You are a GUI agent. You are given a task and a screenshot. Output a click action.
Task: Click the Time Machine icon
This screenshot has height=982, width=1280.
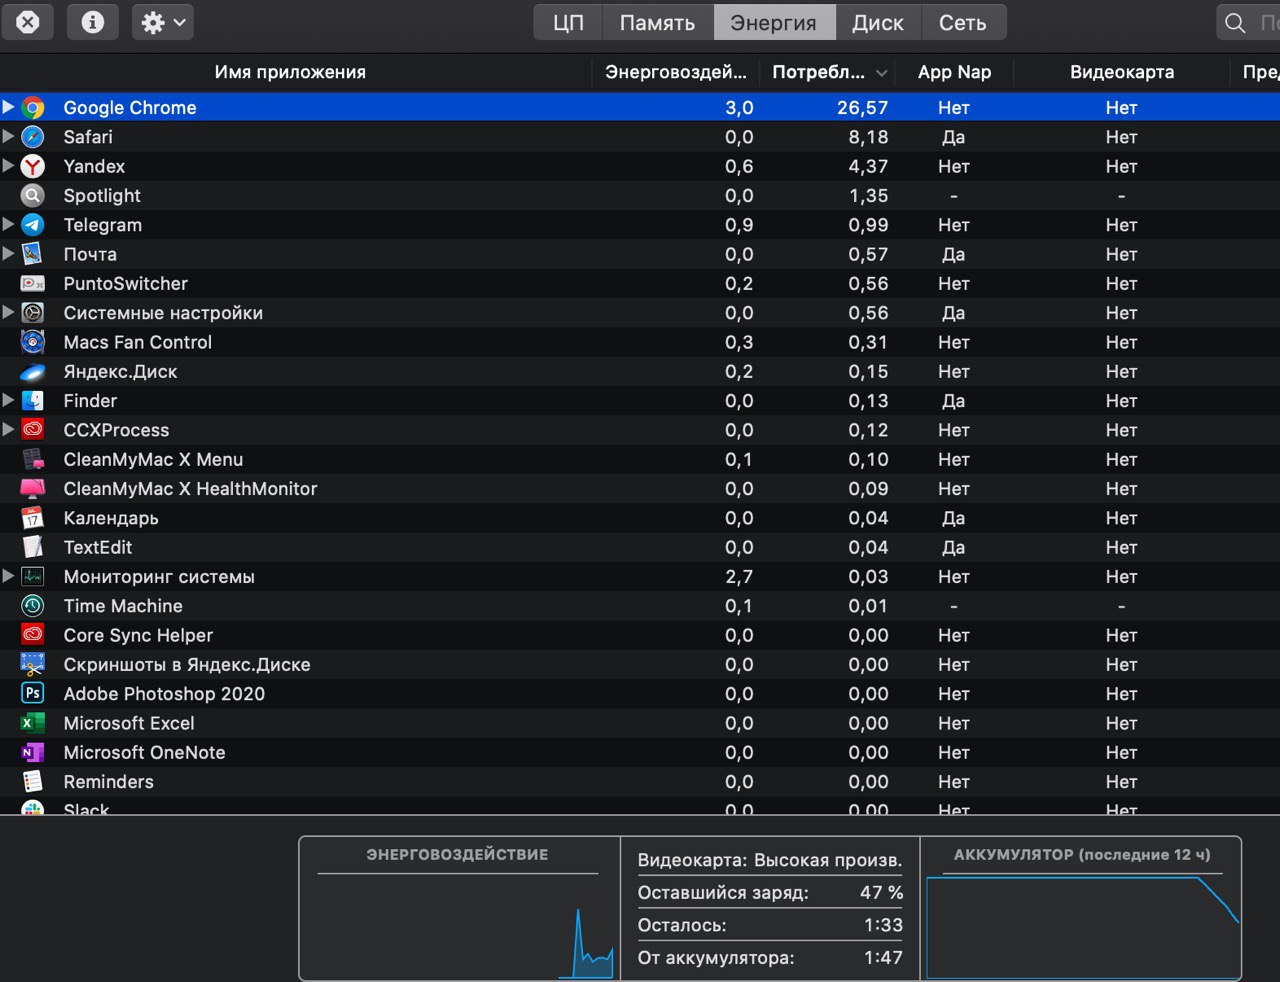click(x=33, y=606)
